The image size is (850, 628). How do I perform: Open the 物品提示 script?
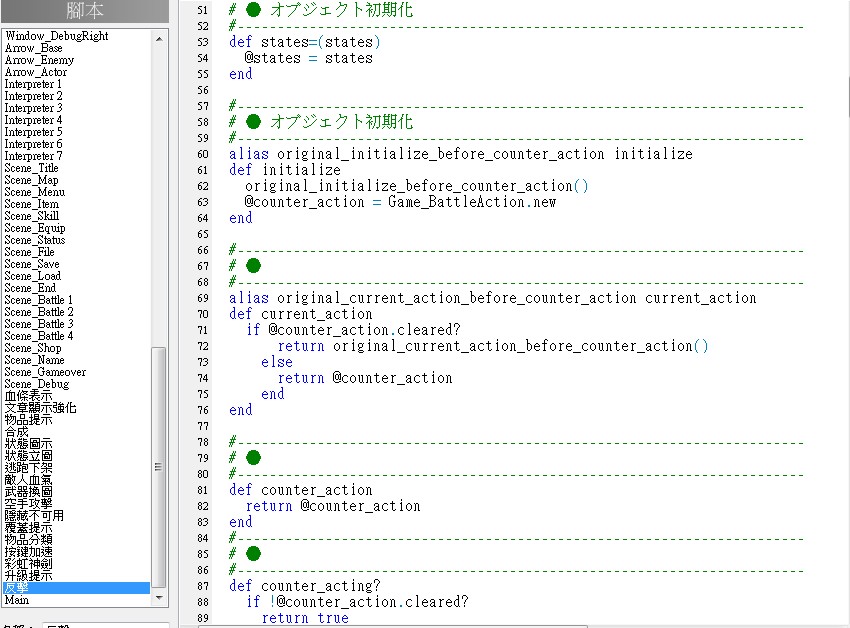point(29,420)
